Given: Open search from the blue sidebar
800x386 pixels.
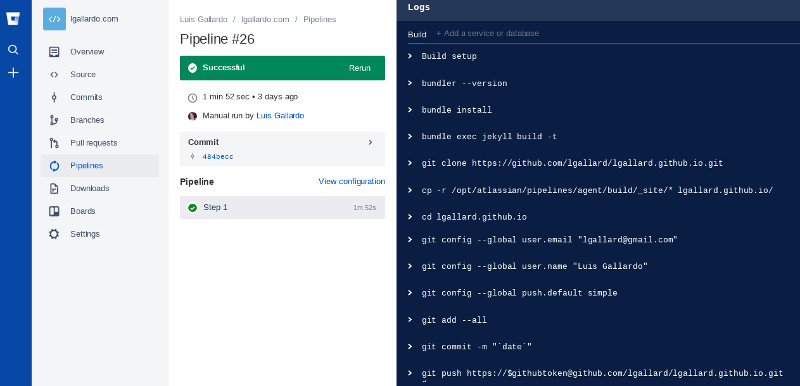Looking at the screenshot, I should [13, 49].
